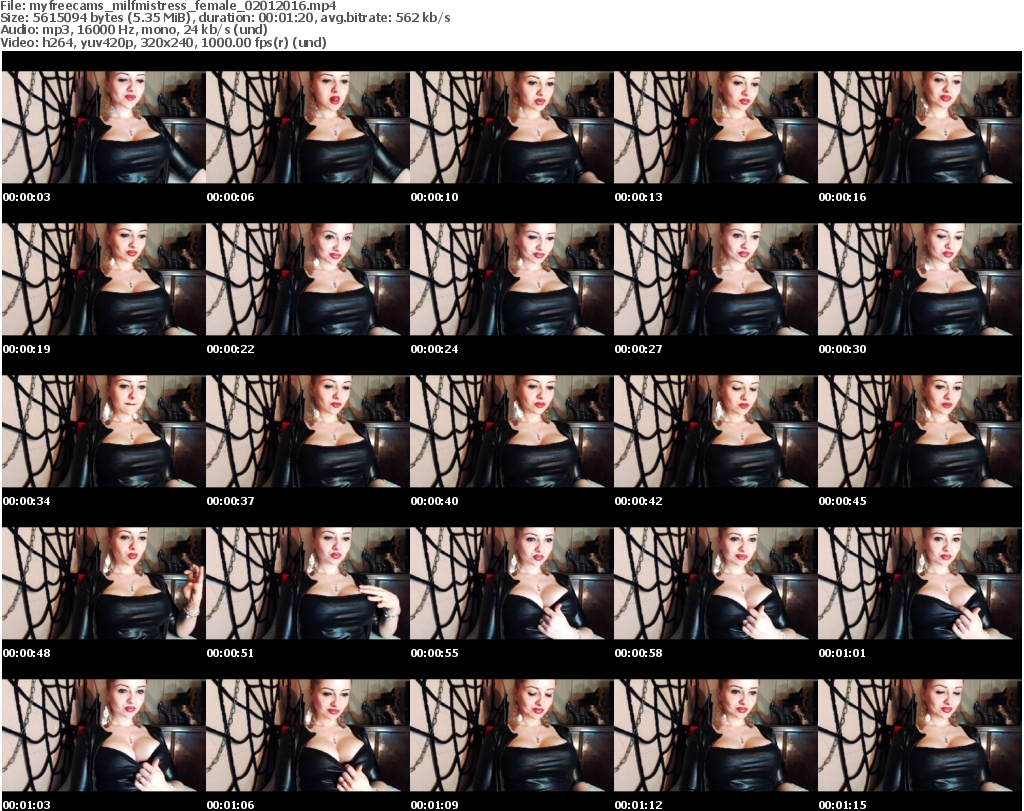1024x811 pixels.
Task: Click the Audio mp3 info line
Action: pos(134,30)
